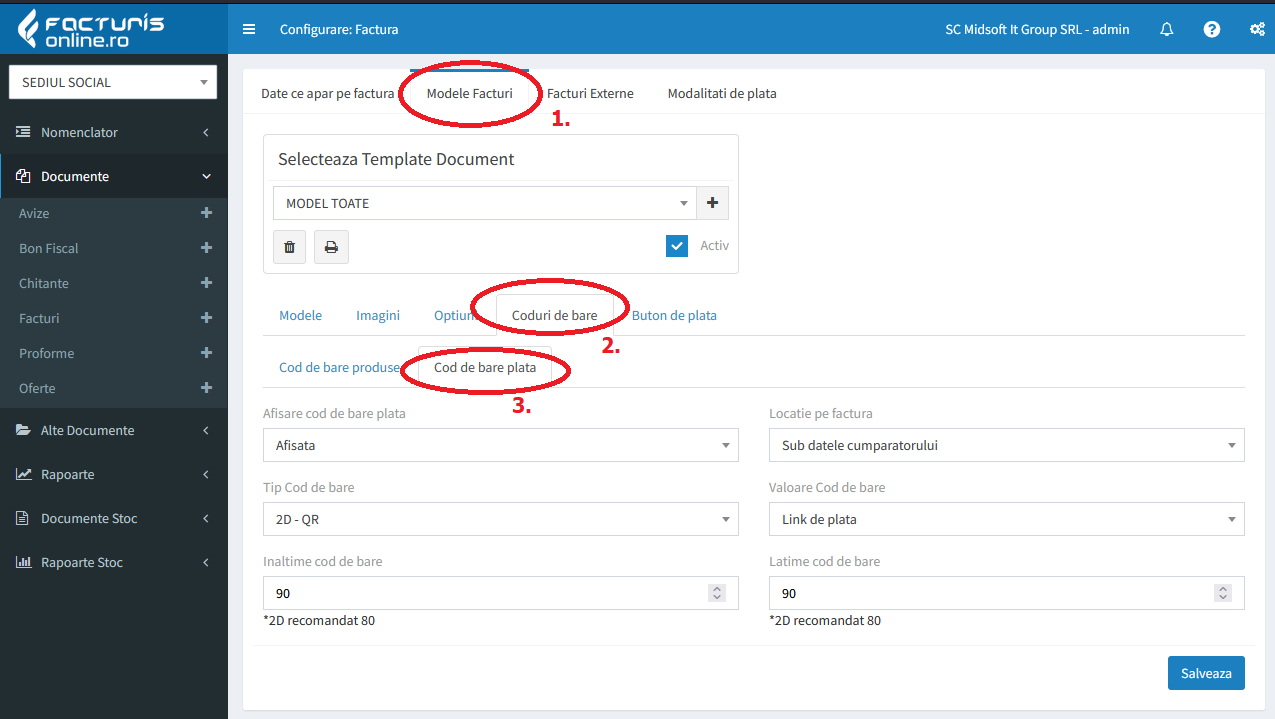Adjust Latime cod de bare spinner arrows
Screen dimensions: 1275x719
(x=1223, y=593)
